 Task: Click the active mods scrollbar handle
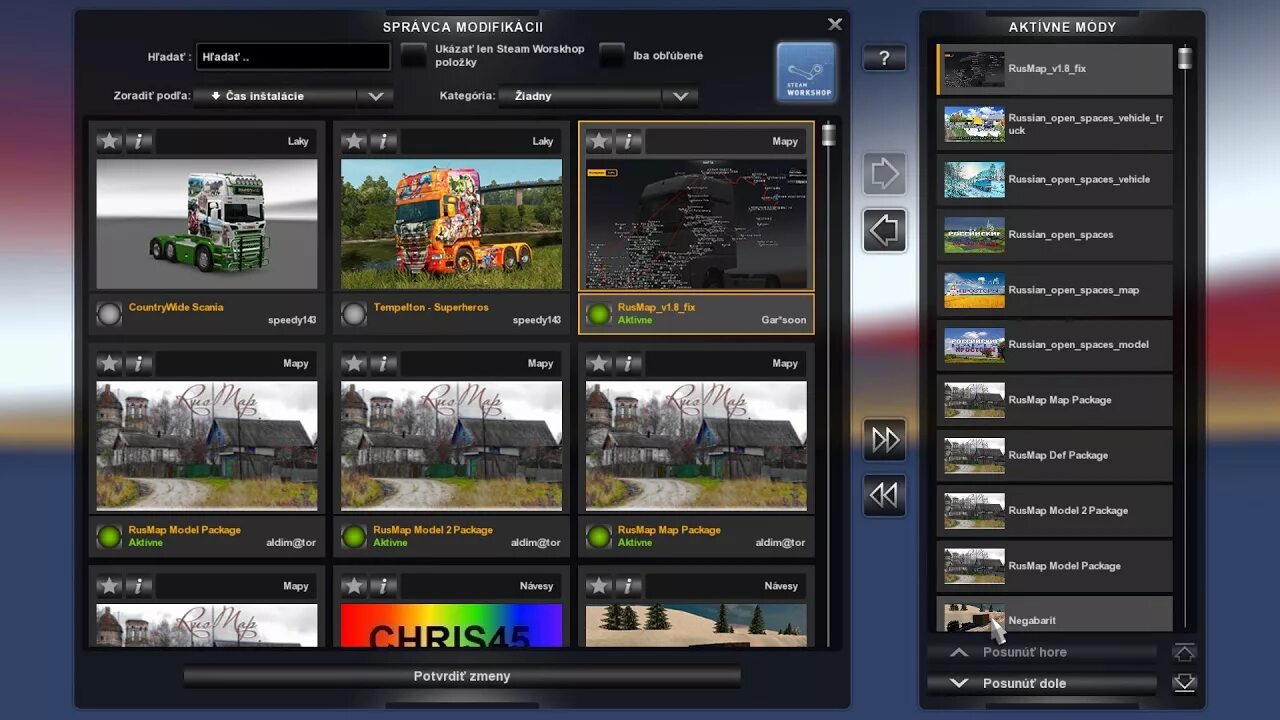tap(1185, 58)
